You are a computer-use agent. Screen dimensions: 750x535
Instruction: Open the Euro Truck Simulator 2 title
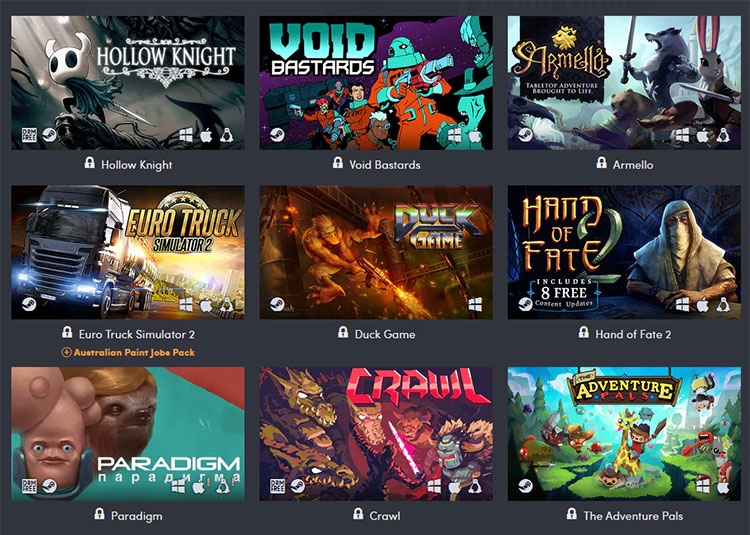(137, 334)
